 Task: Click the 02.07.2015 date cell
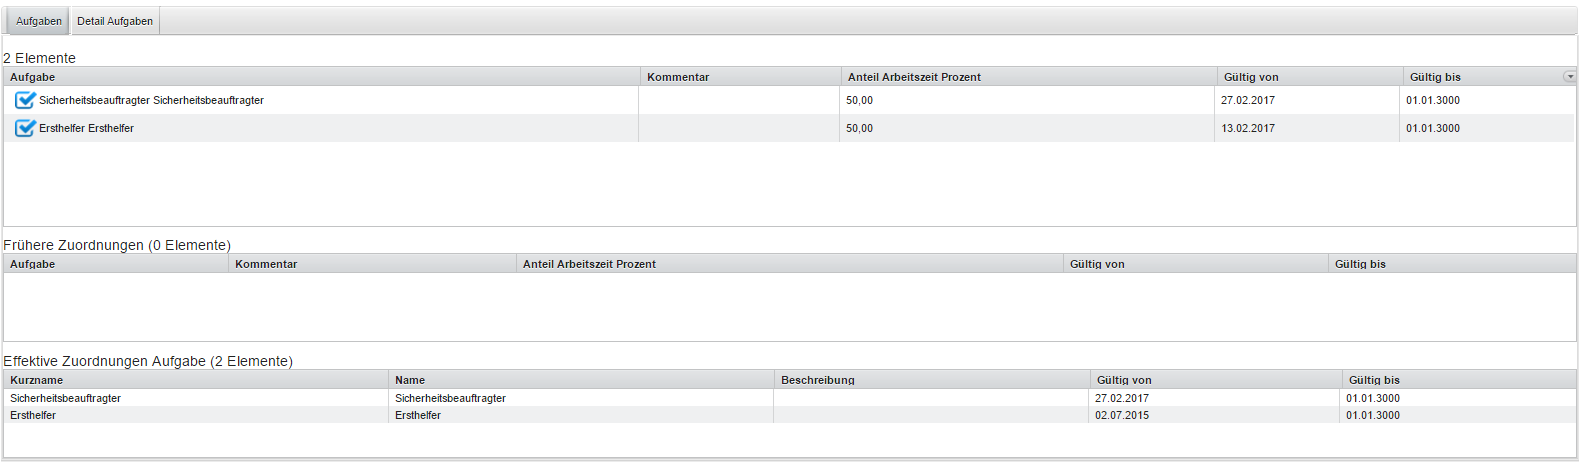click(x=1122, y=415)
